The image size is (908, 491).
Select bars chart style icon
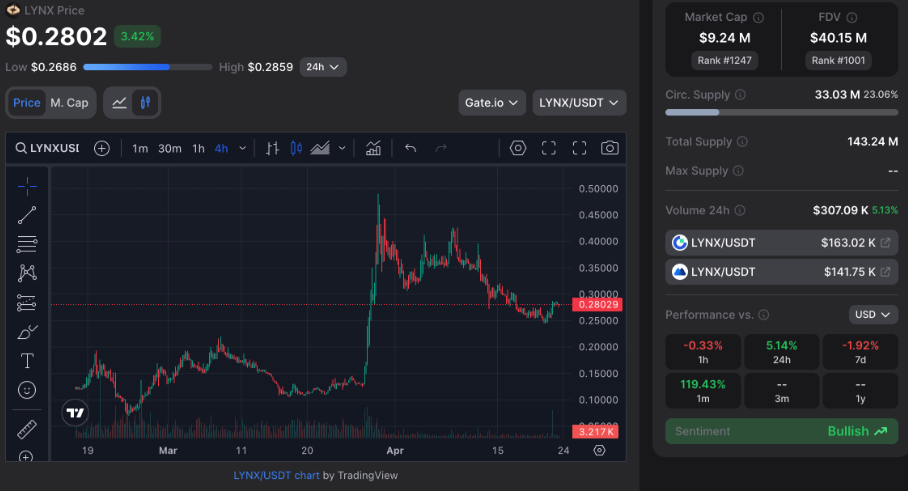point(272,148)
